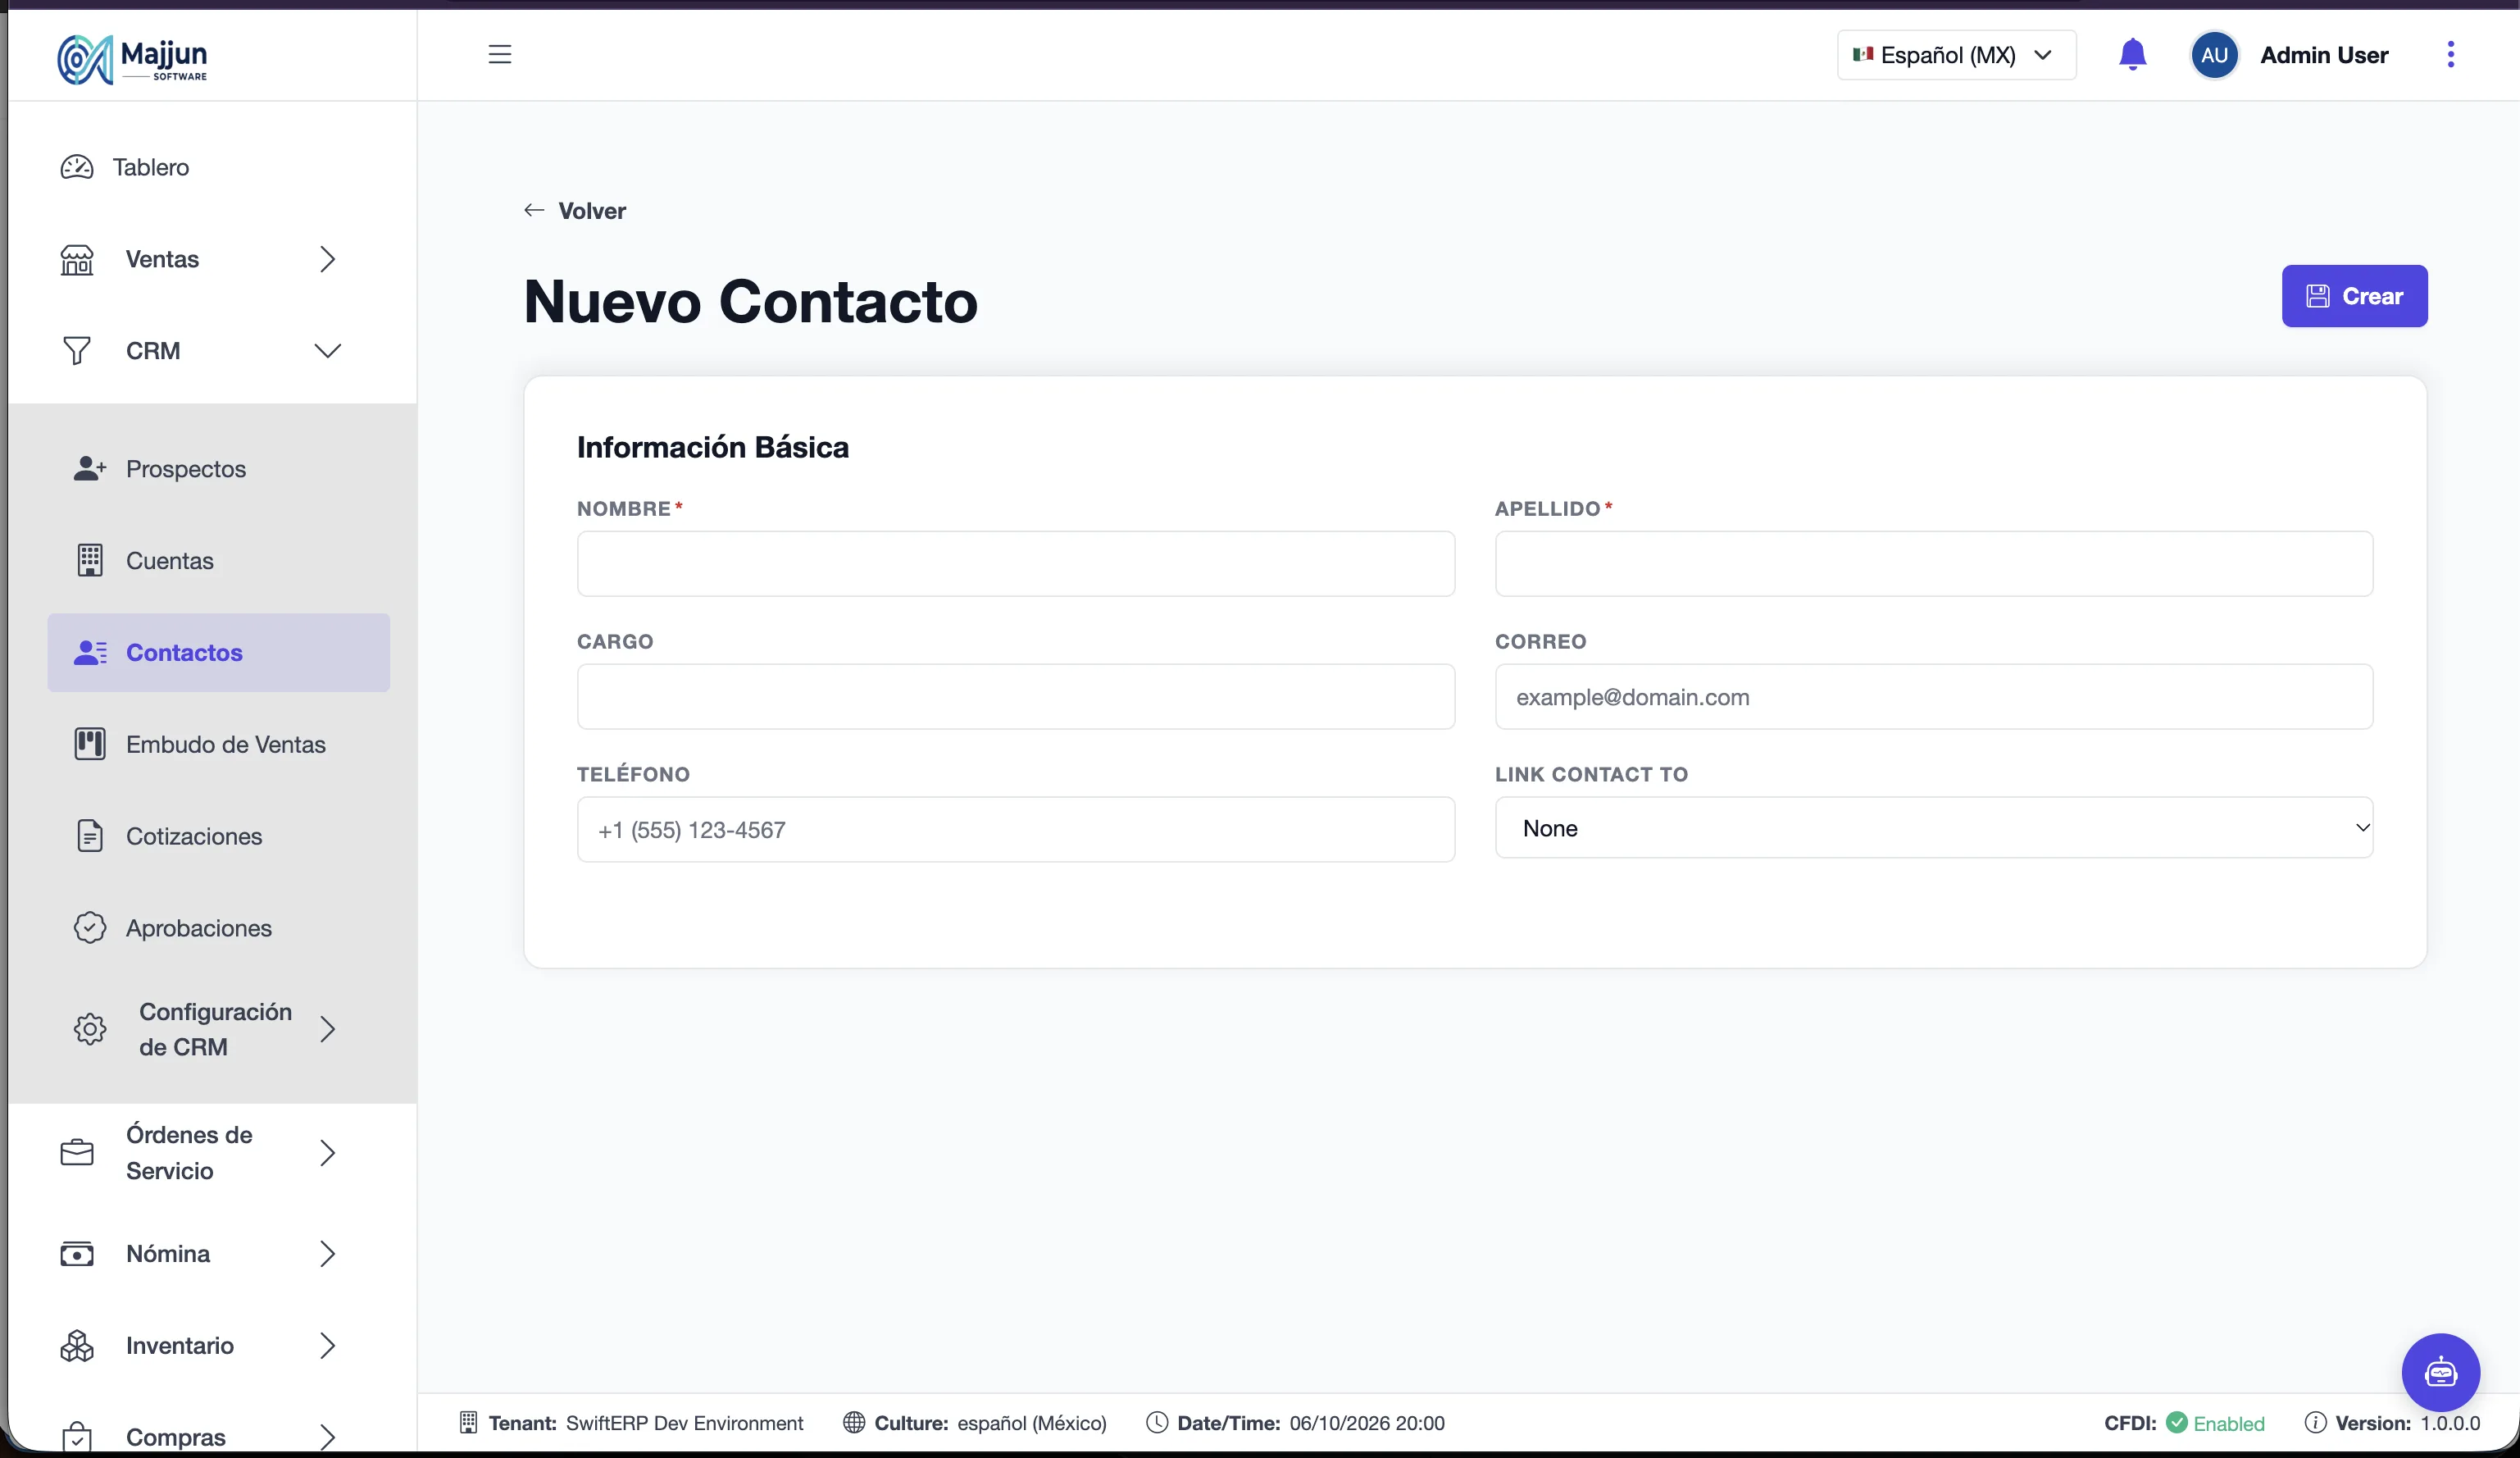The height and width of the screenshot is (1458, 2520).
Task: Click the Cuentas building icon
Action: (90, 561)
